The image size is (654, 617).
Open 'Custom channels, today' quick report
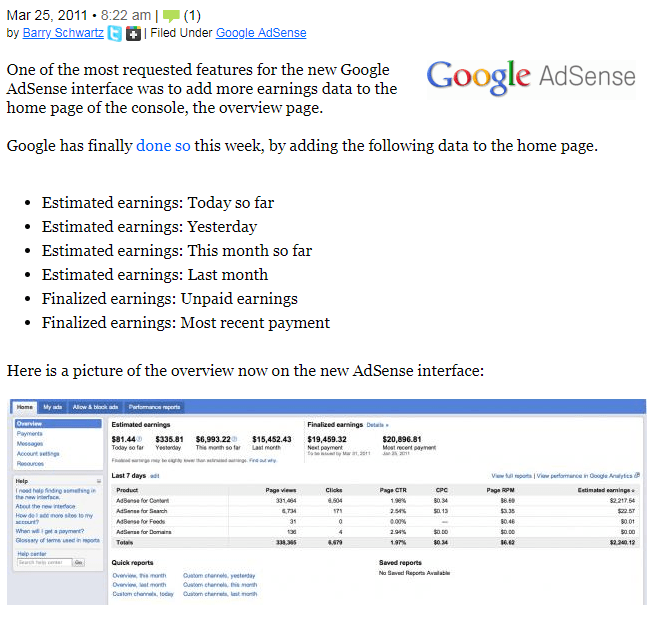pos(143,594)
